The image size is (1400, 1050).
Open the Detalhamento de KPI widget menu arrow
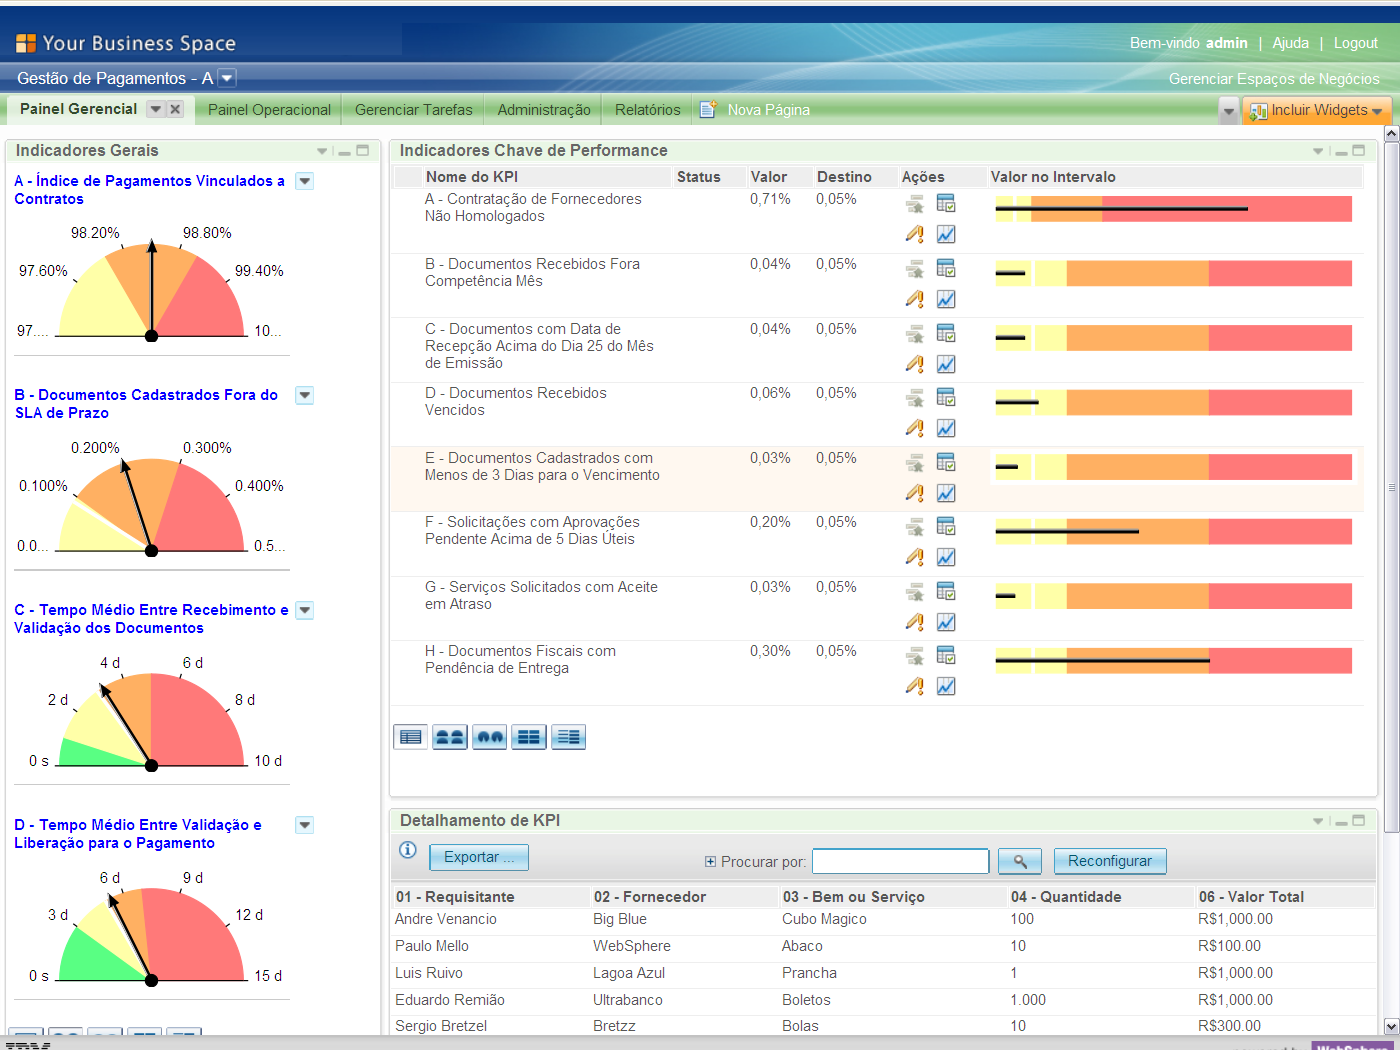click(1318, 821)
